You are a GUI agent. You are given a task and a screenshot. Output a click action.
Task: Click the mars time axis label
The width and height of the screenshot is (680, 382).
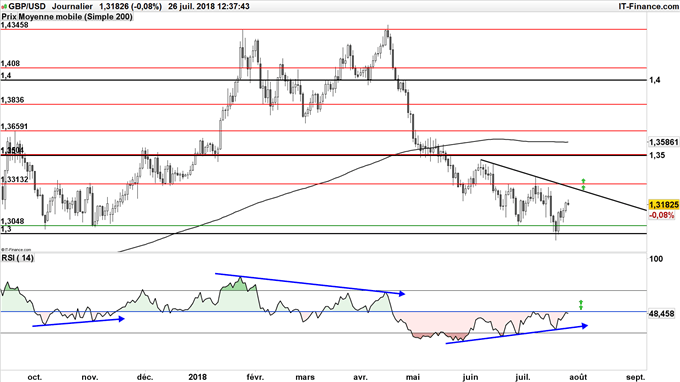pyautogui.click(x=305, y=377)
